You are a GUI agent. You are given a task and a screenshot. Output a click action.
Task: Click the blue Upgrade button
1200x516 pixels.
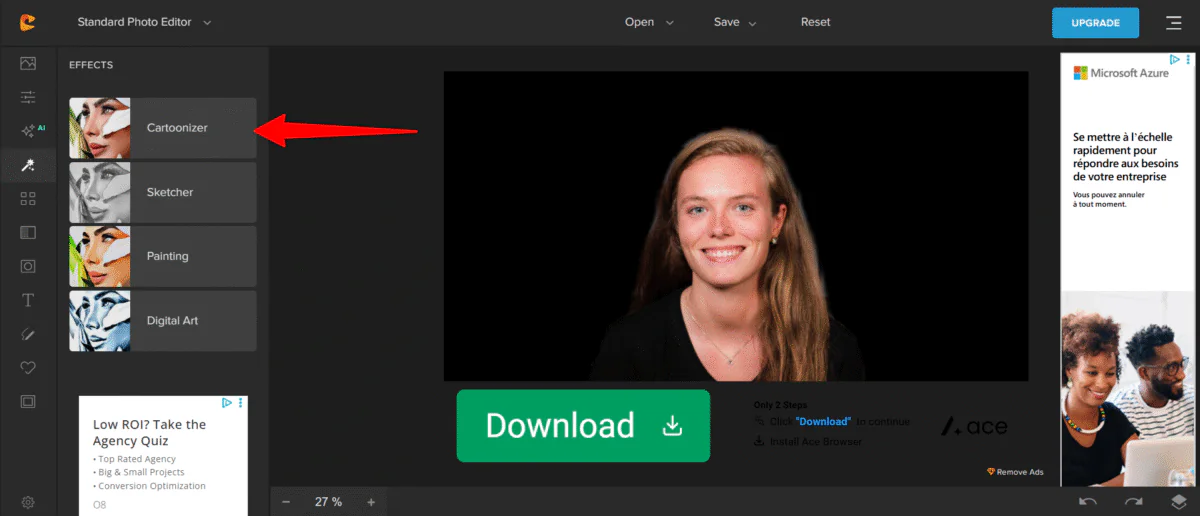pos(1095,22)
